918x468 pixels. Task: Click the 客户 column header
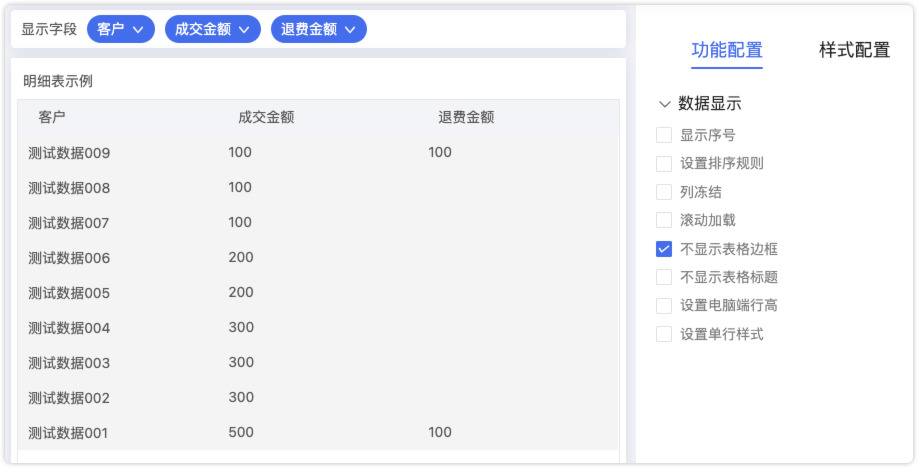tap(52, 117)
